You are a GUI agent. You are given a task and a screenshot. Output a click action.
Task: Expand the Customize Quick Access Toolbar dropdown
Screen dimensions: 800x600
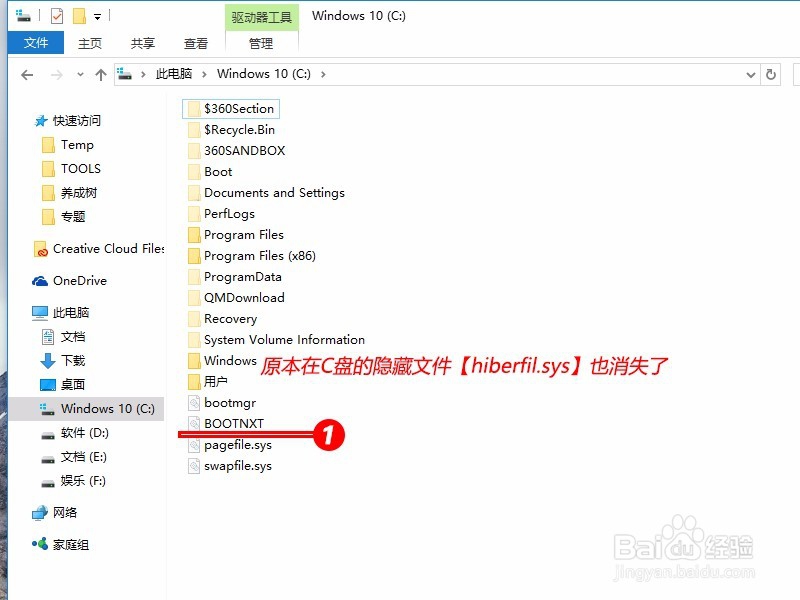(x=97, y=16)
